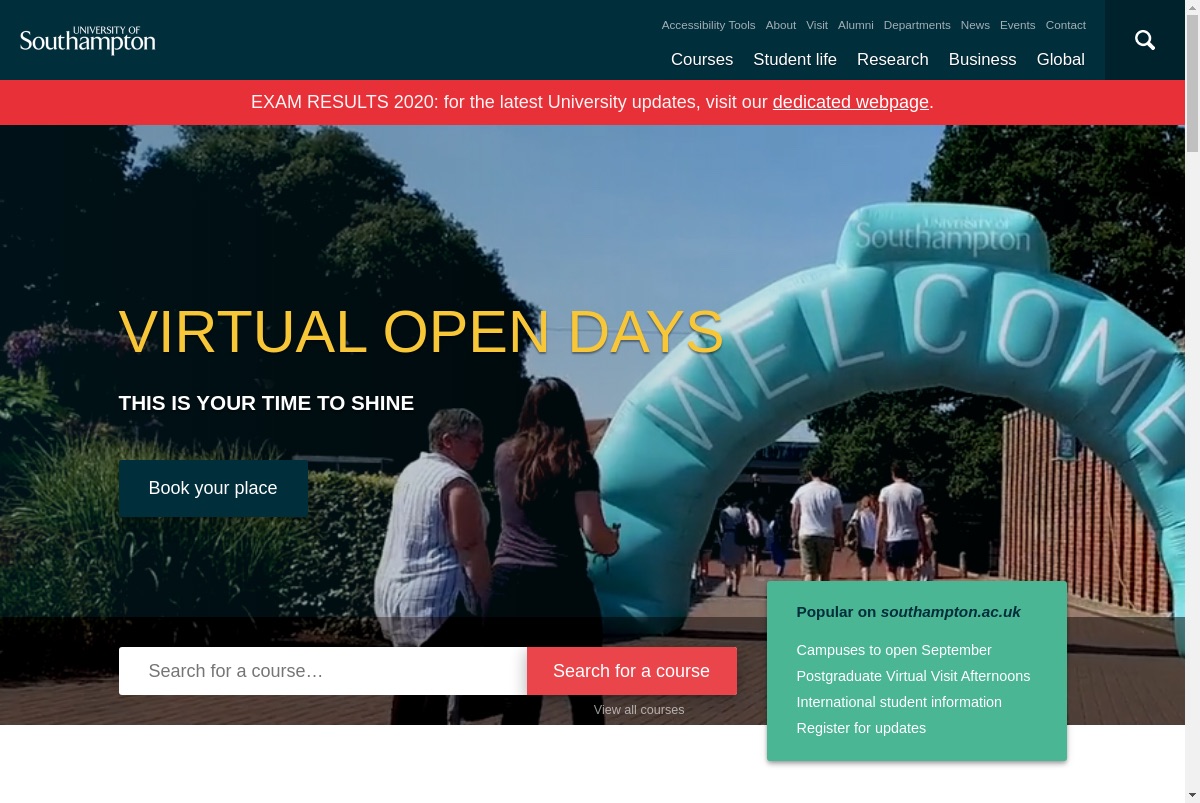This screenshot has height=803, width=1200.
Task: Open the Visit link in top bar
Action: (817, 25)
